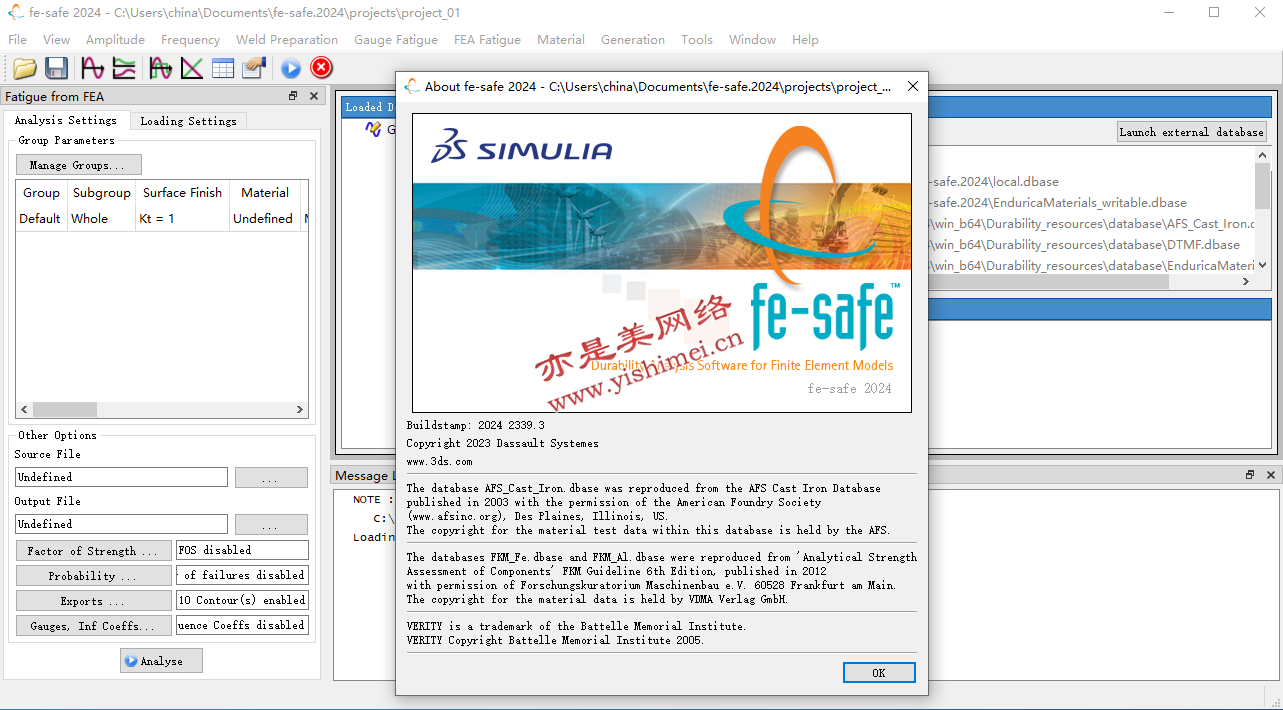Close the About fe-safe 2024 dialog
The height and width of the screenshot is (710, 1283).
pyautogui.click(x=912, y=87)
